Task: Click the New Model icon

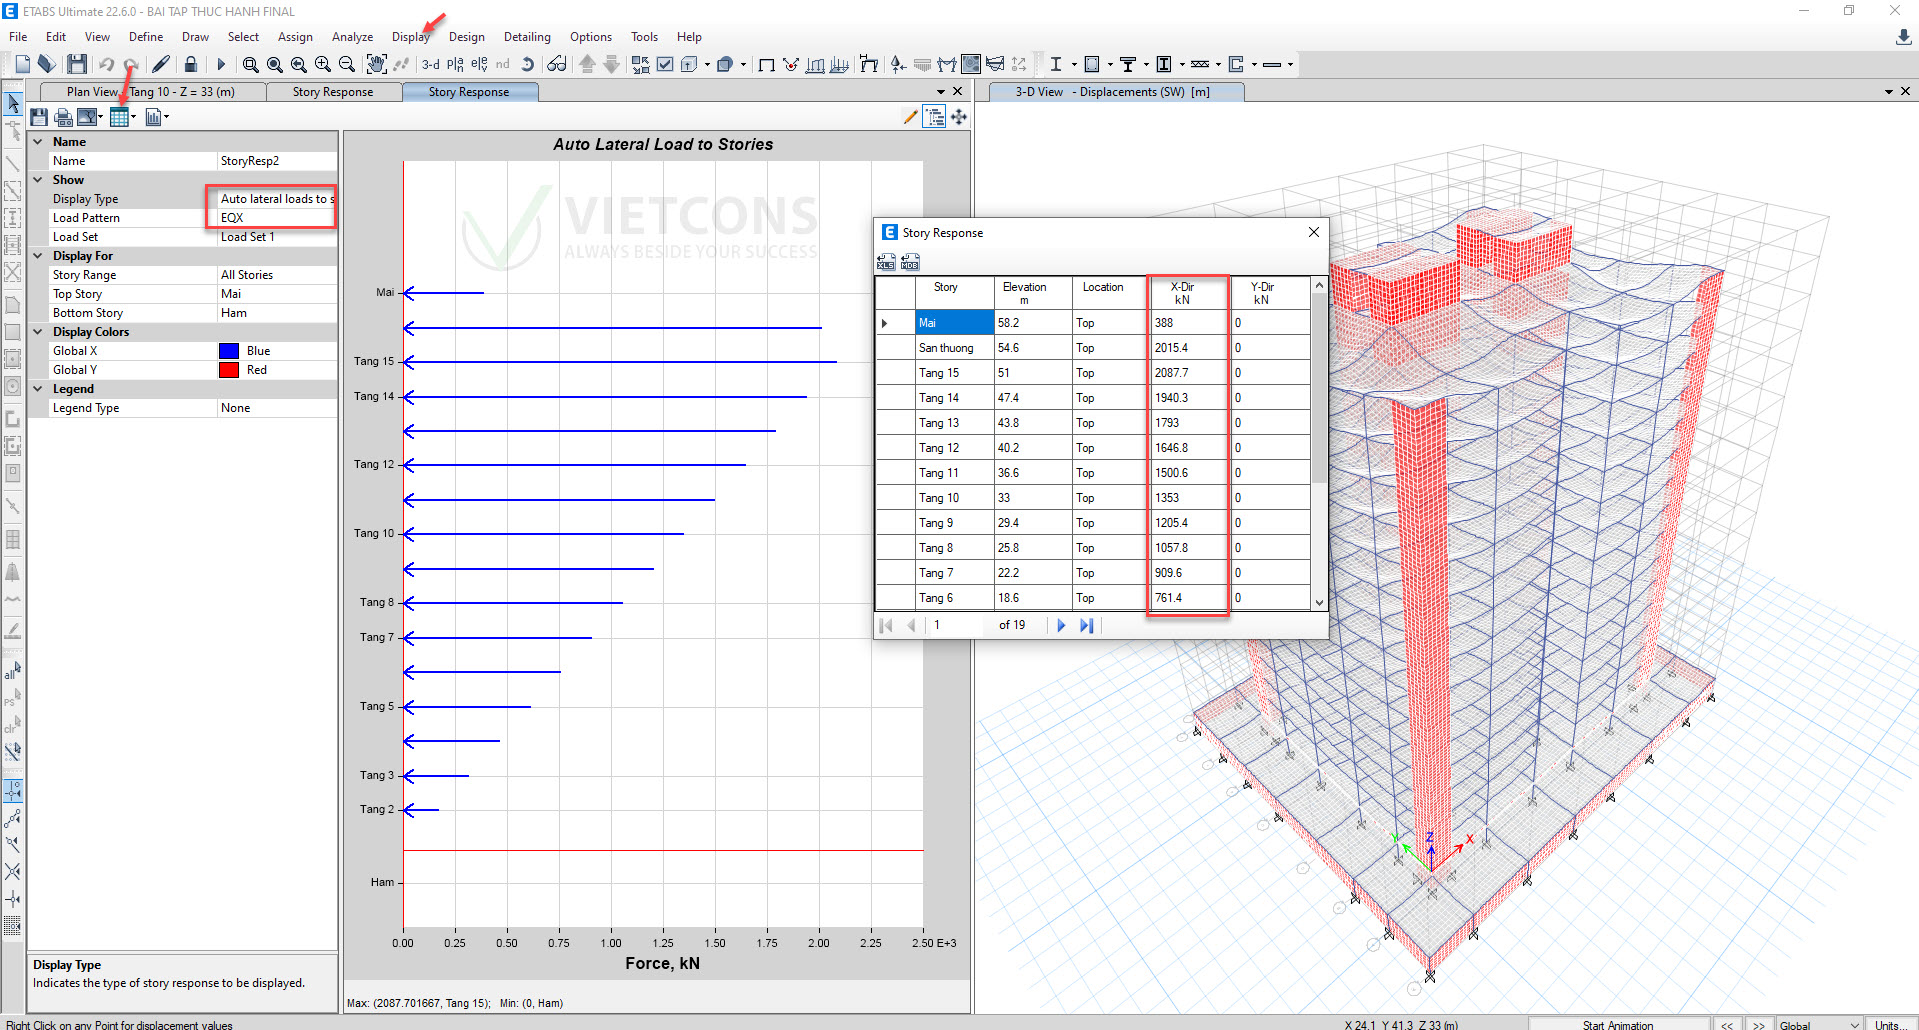Action: coord(22,64)
